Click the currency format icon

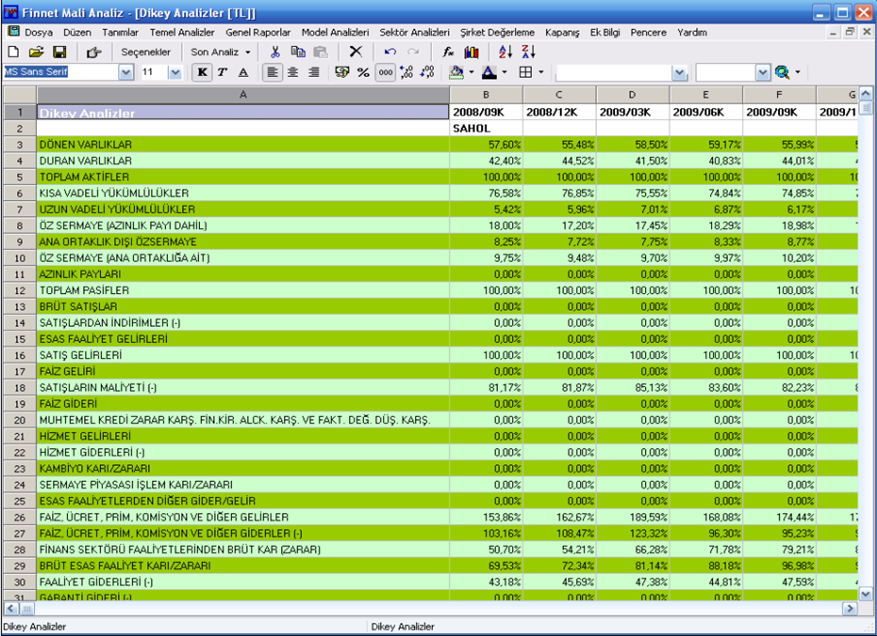342,72
